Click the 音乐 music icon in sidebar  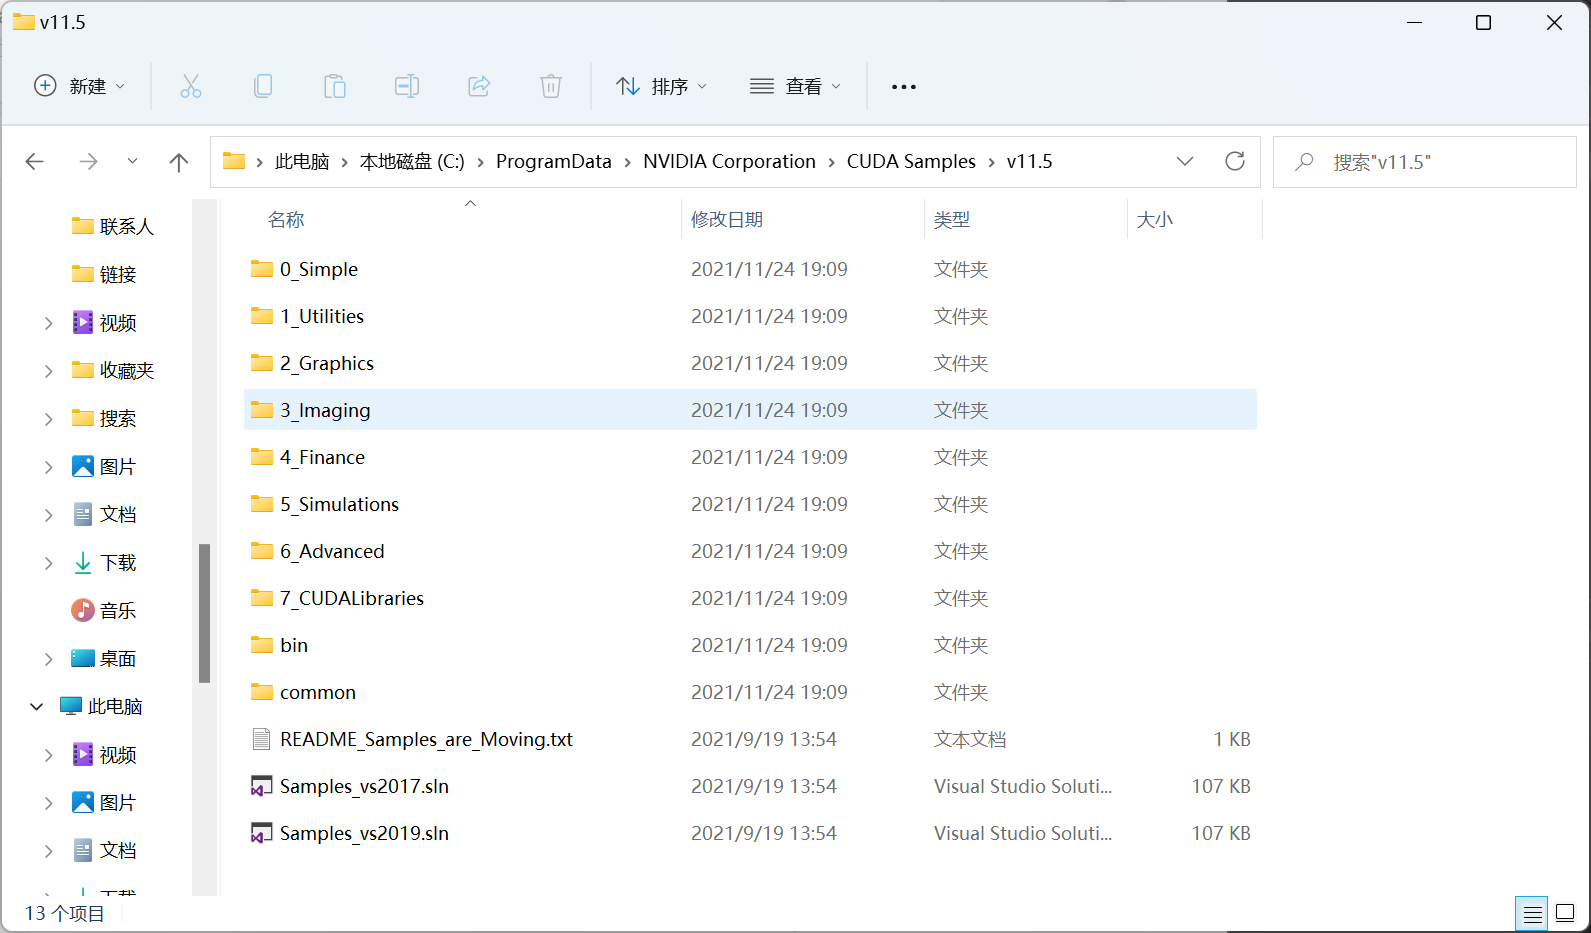(83, 610)
